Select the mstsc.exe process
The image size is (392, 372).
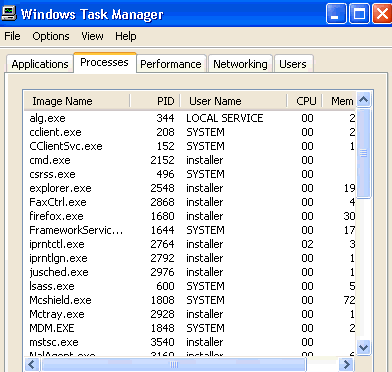coord(190,342)
